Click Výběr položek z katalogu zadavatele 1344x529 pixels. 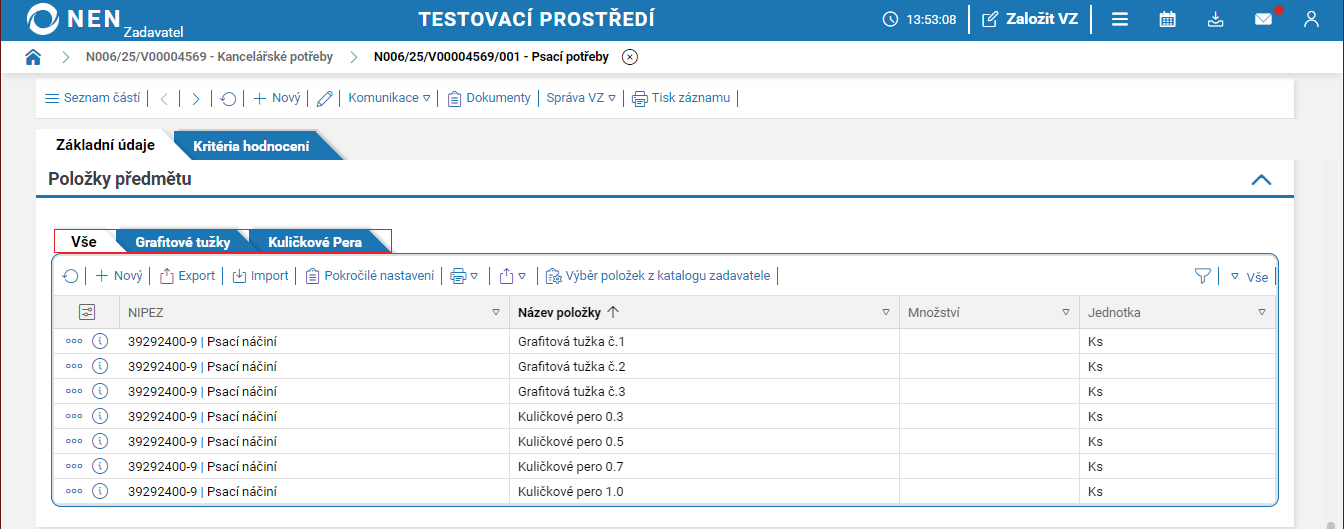click(659, 276)
